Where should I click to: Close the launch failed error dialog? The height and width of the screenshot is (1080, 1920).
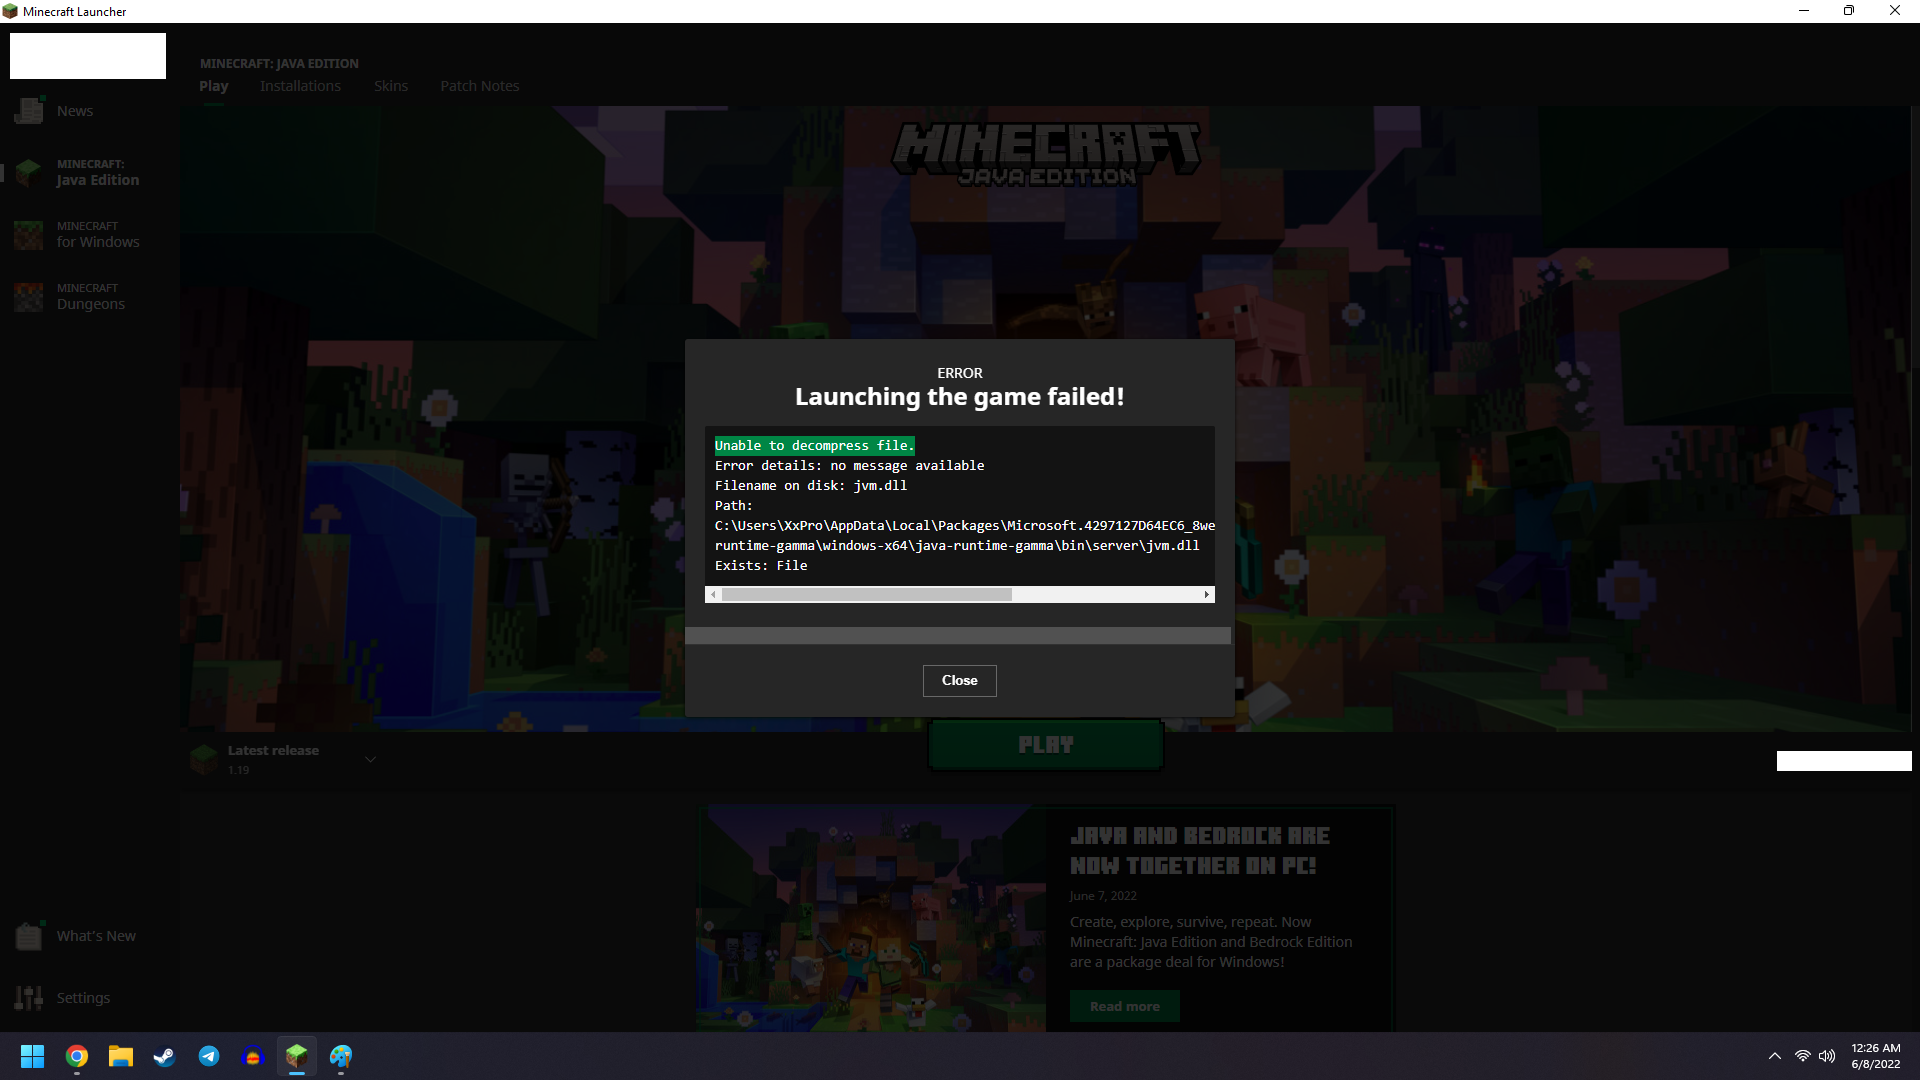(x=959, y=681)
